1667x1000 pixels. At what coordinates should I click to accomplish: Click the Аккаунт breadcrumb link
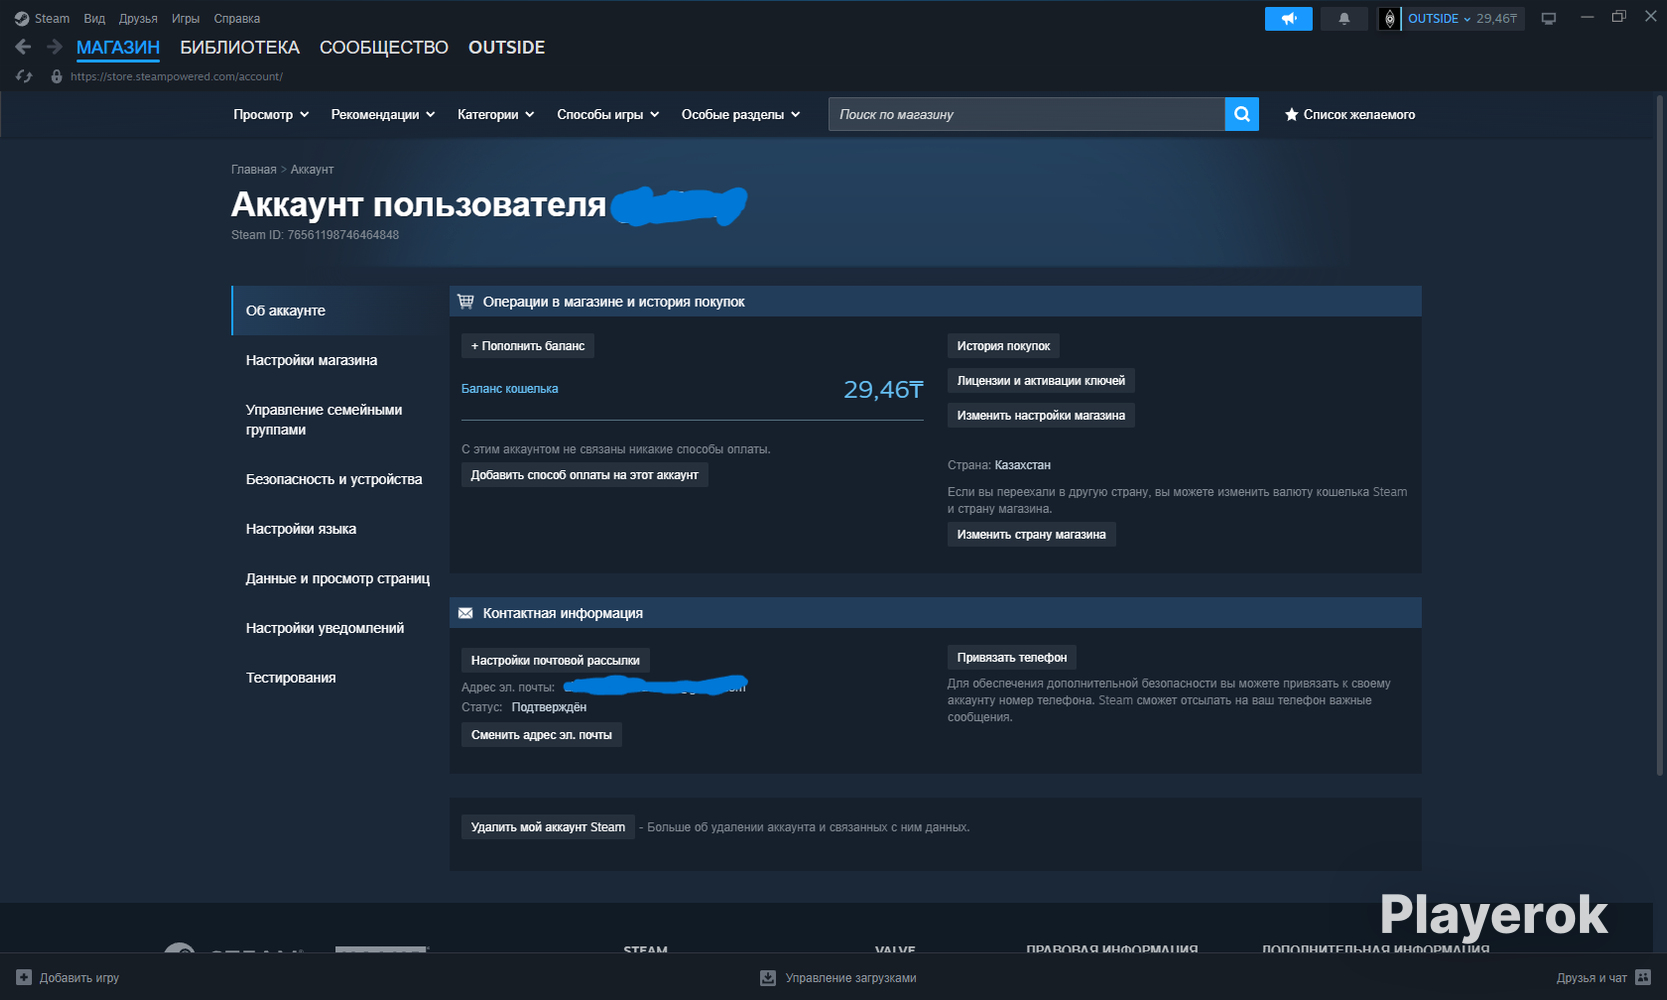point(312,169)
